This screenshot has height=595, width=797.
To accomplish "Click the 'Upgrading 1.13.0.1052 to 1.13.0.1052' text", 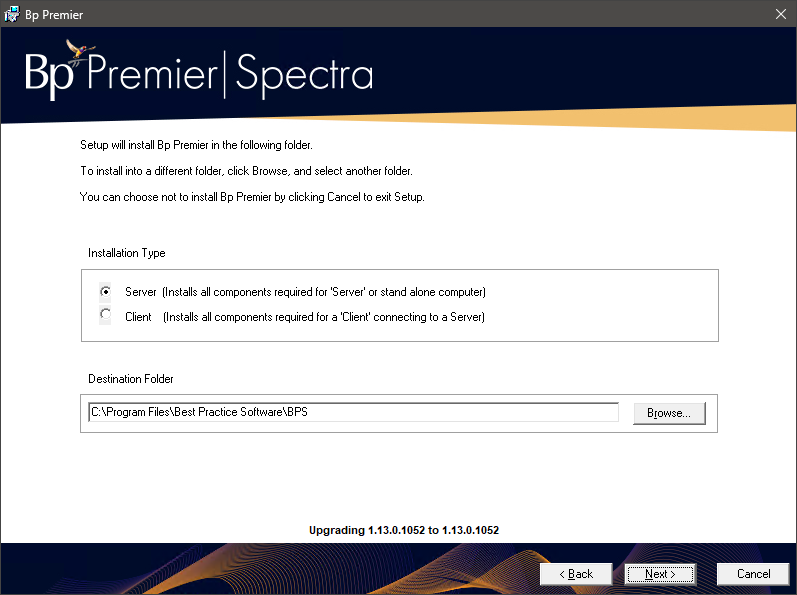I will click(x=404, y=530).
